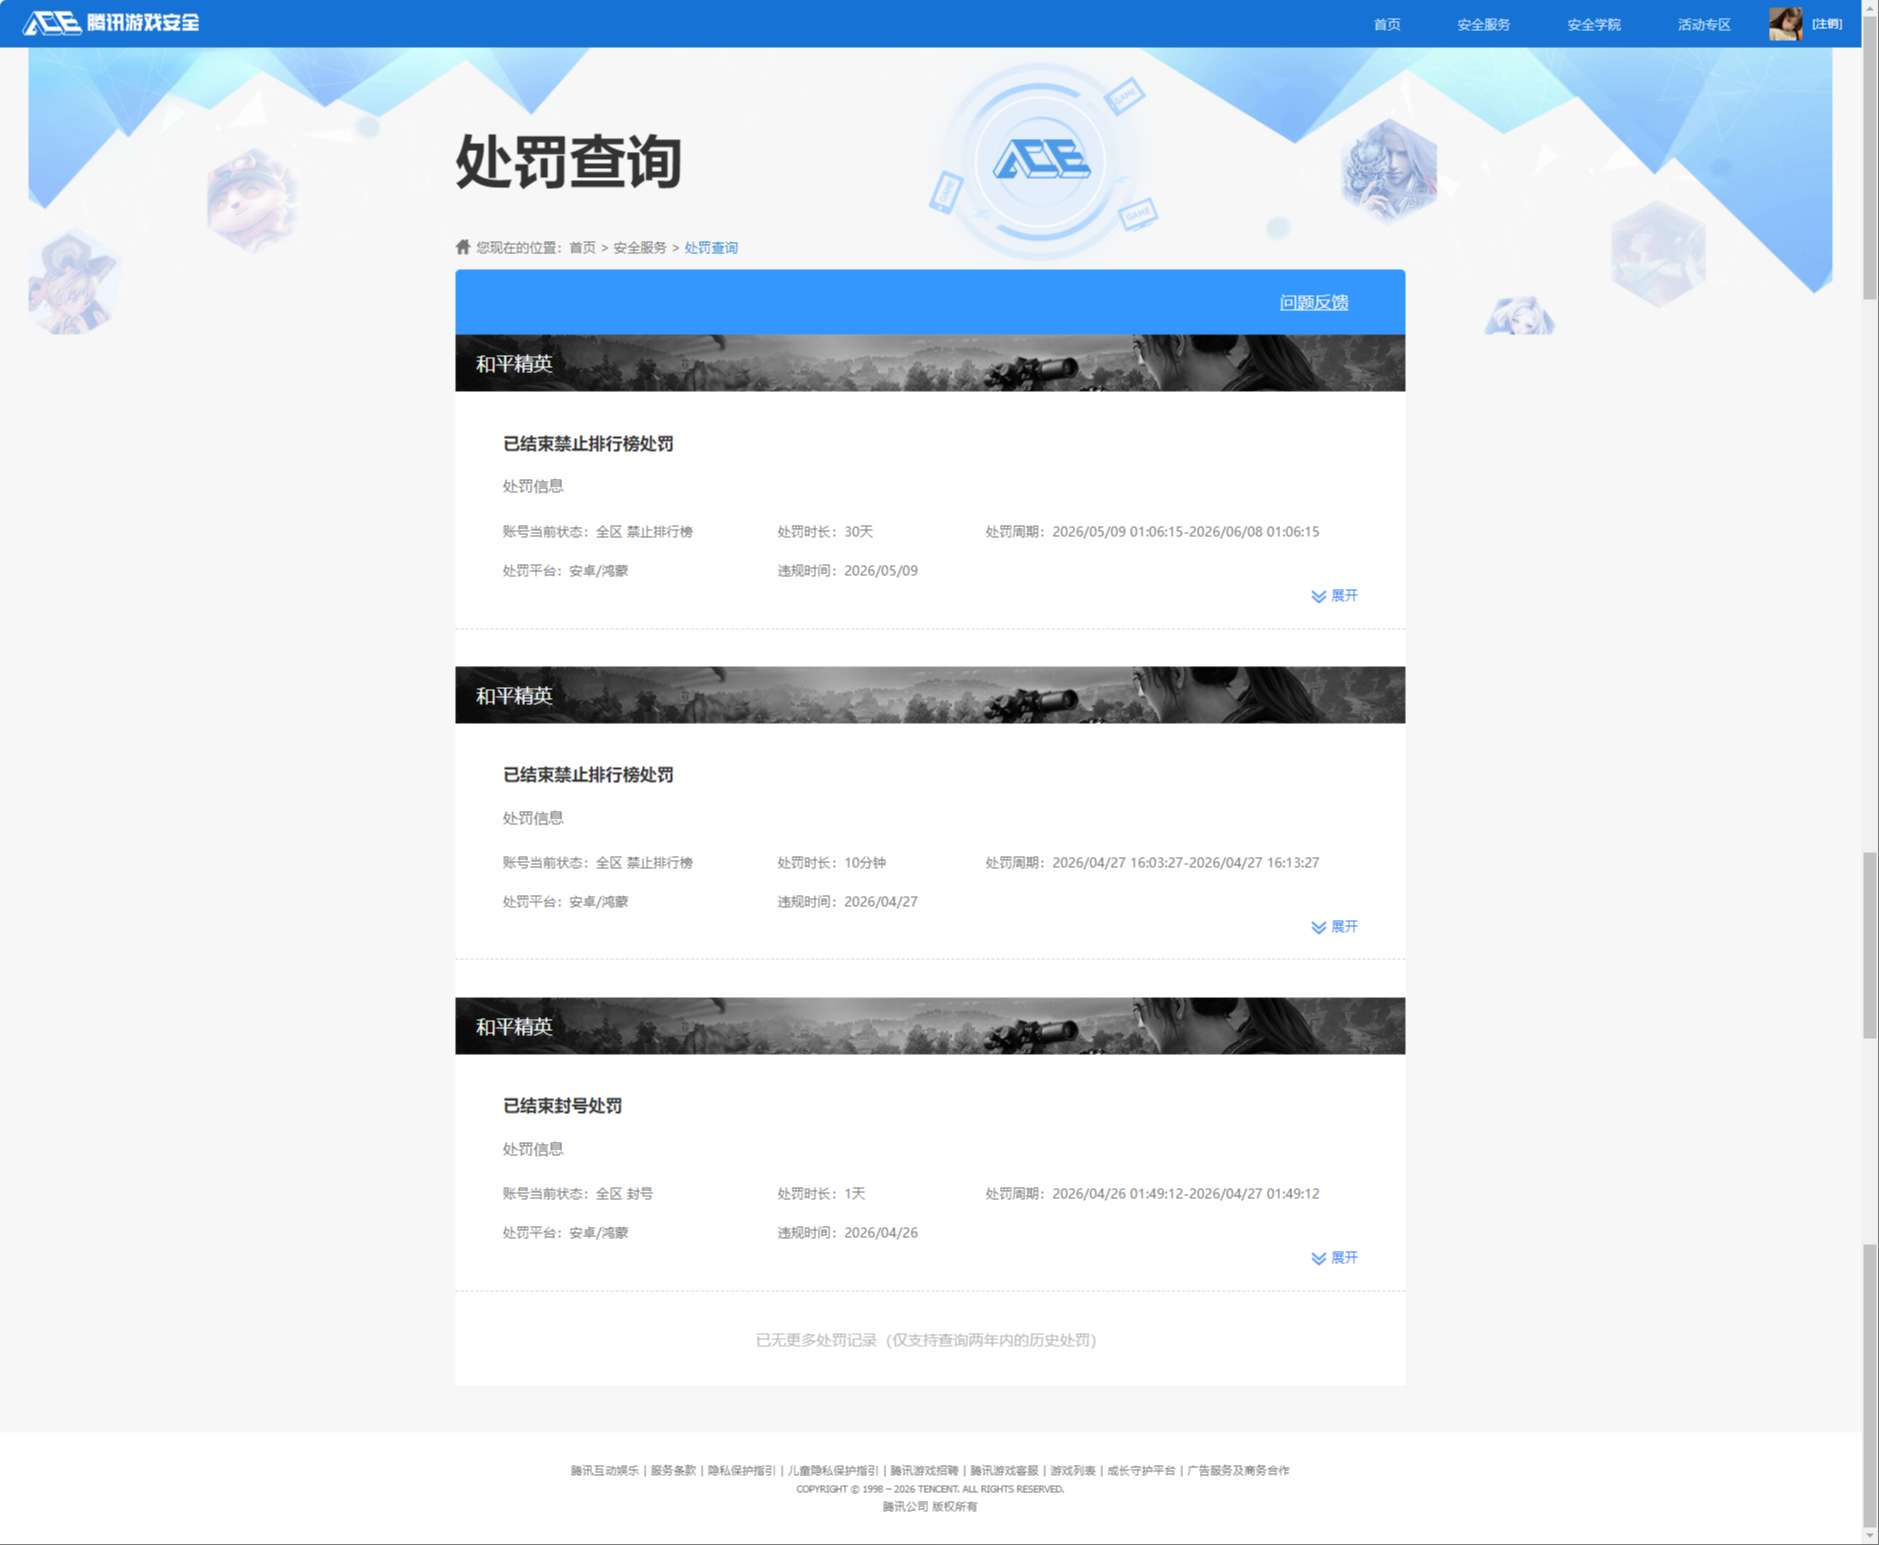Click 处罚查询 in the breadcrumb trail

click(x=711, y=248)
